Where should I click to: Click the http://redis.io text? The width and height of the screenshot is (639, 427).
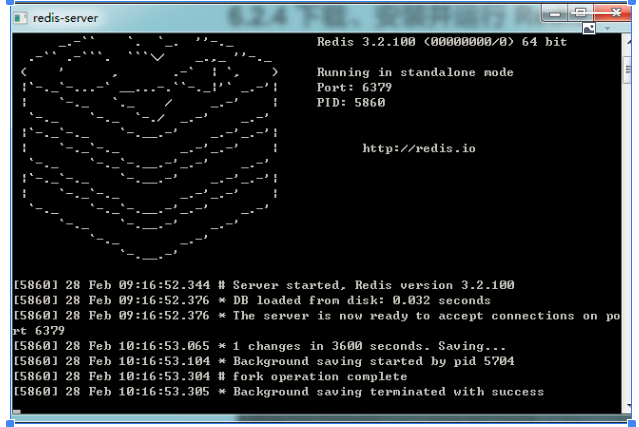[419, 148]
